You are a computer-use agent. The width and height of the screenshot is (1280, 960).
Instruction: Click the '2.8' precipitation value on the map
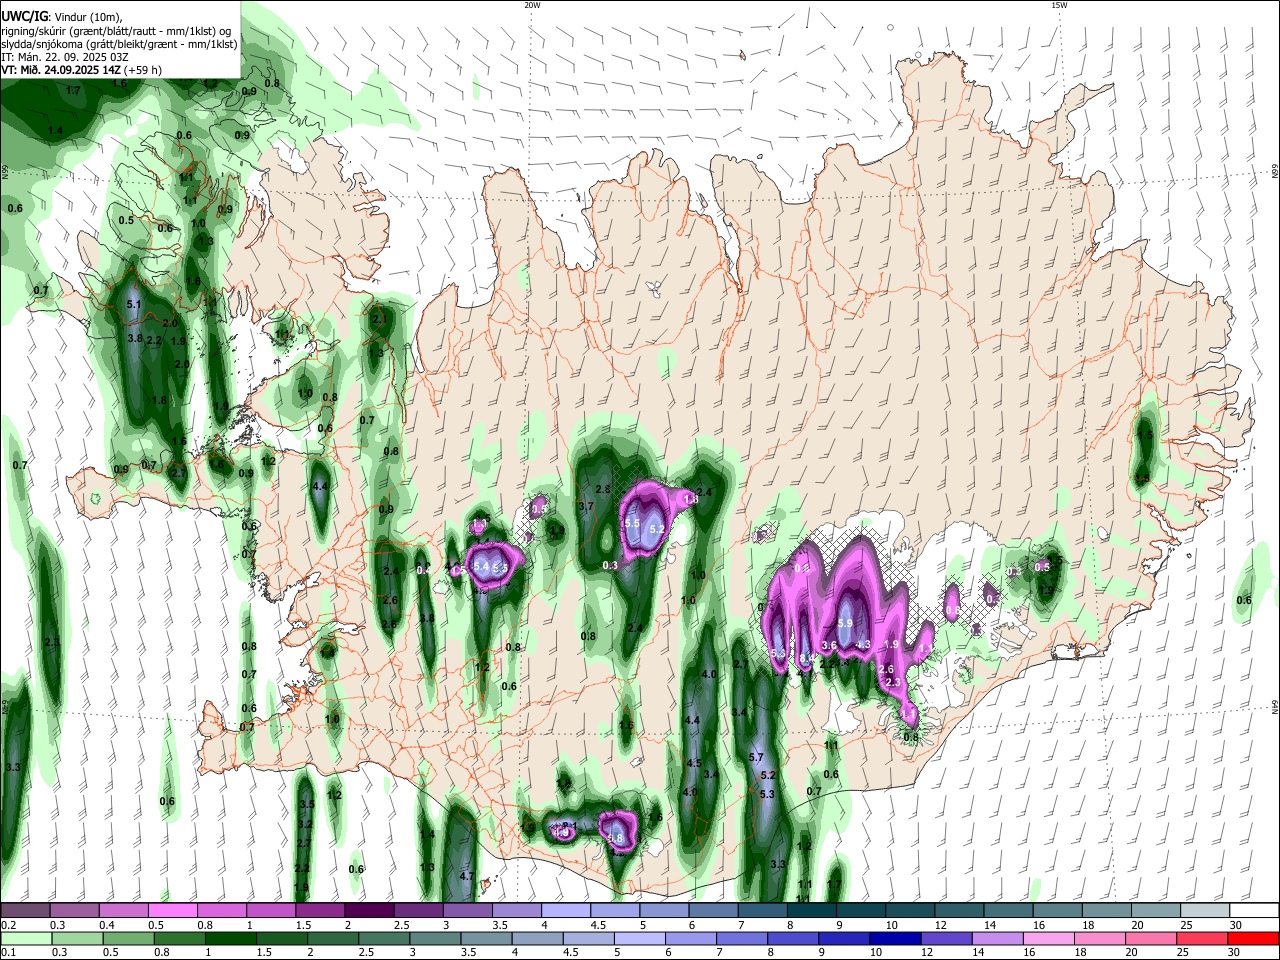tap(603, 489)
